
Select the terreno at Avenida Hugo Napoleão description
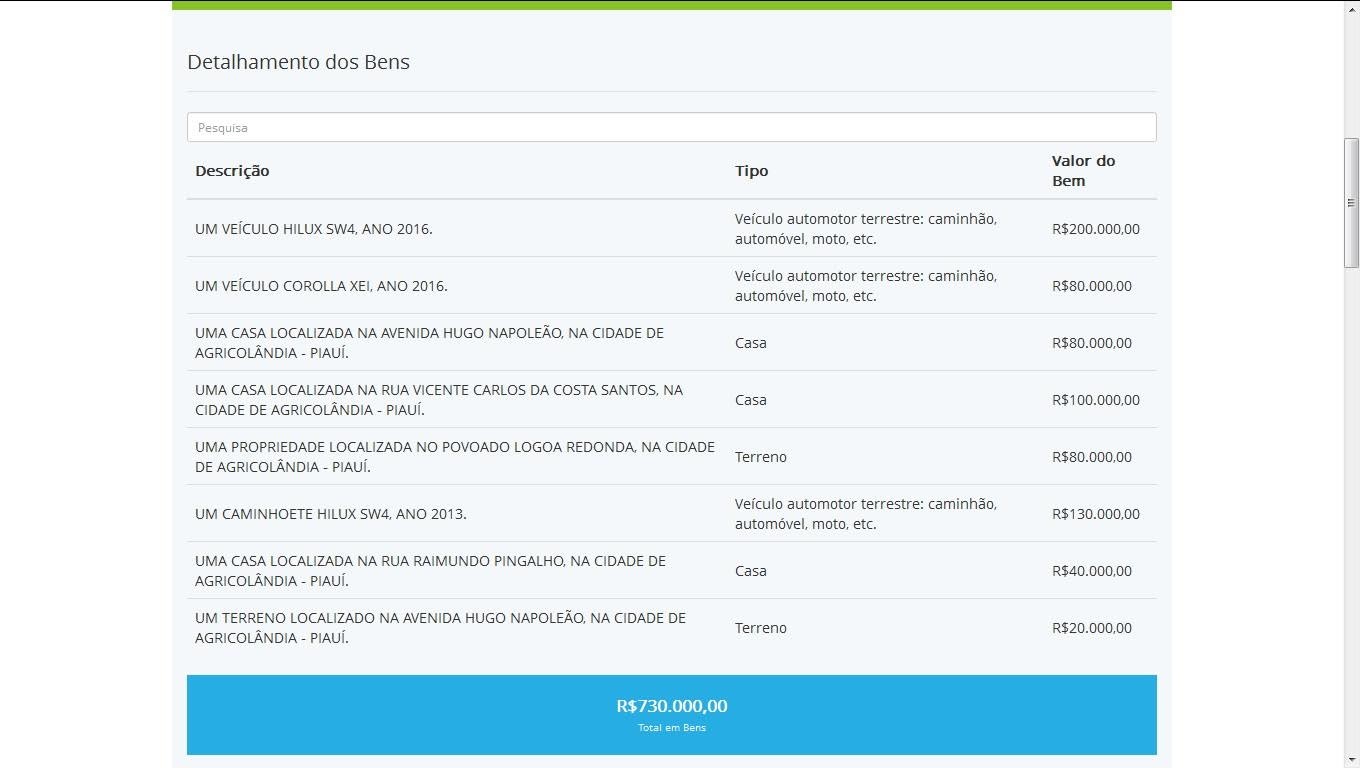(440, 628)
